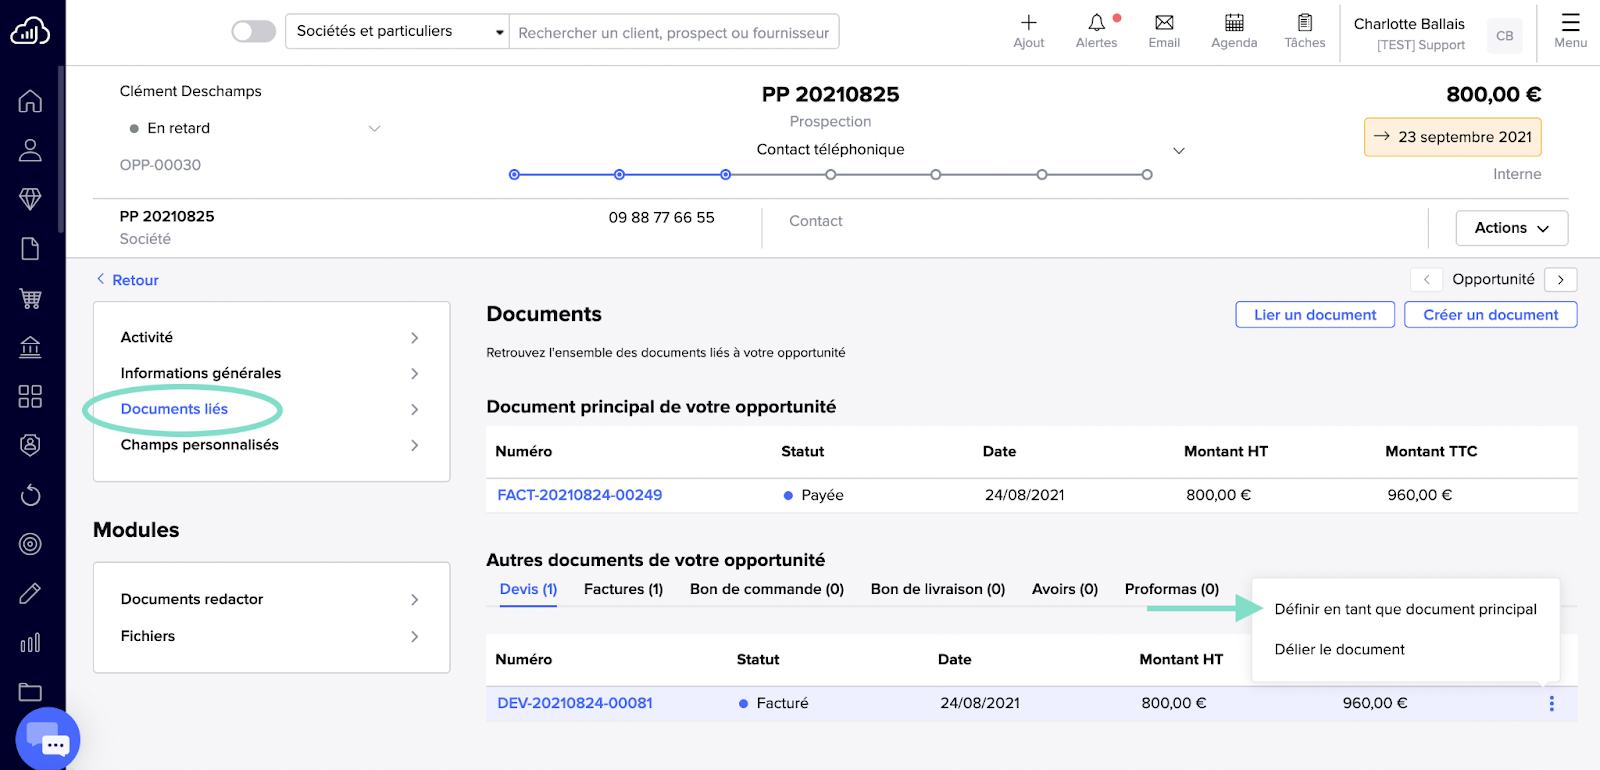Viewport: 1600px width, 770px height.
Task: Click three-dot menu on DEV-20210824-00081 row
Action: [1551, 703]
